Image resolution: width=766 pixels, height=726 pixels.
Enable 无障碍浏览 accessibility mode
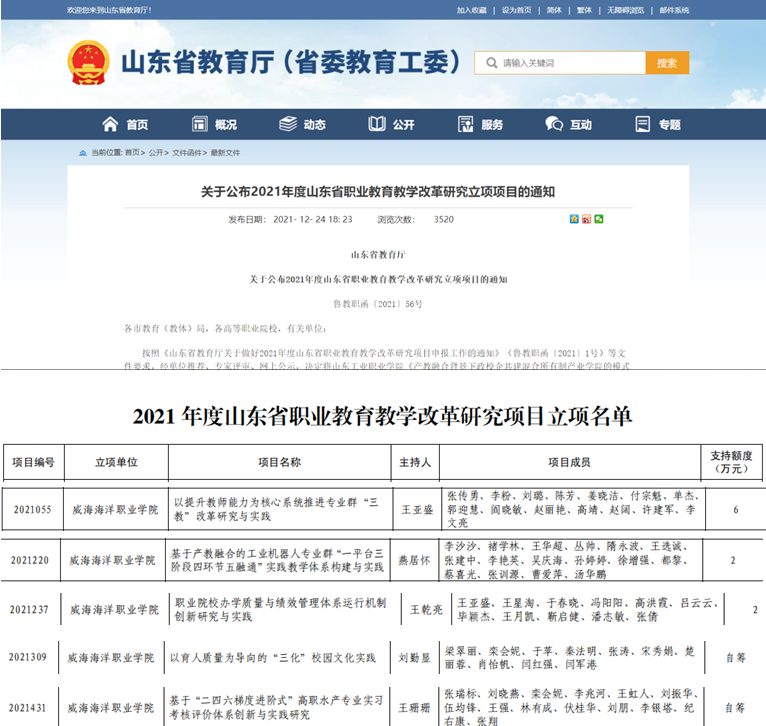click(x=626, y=10)
